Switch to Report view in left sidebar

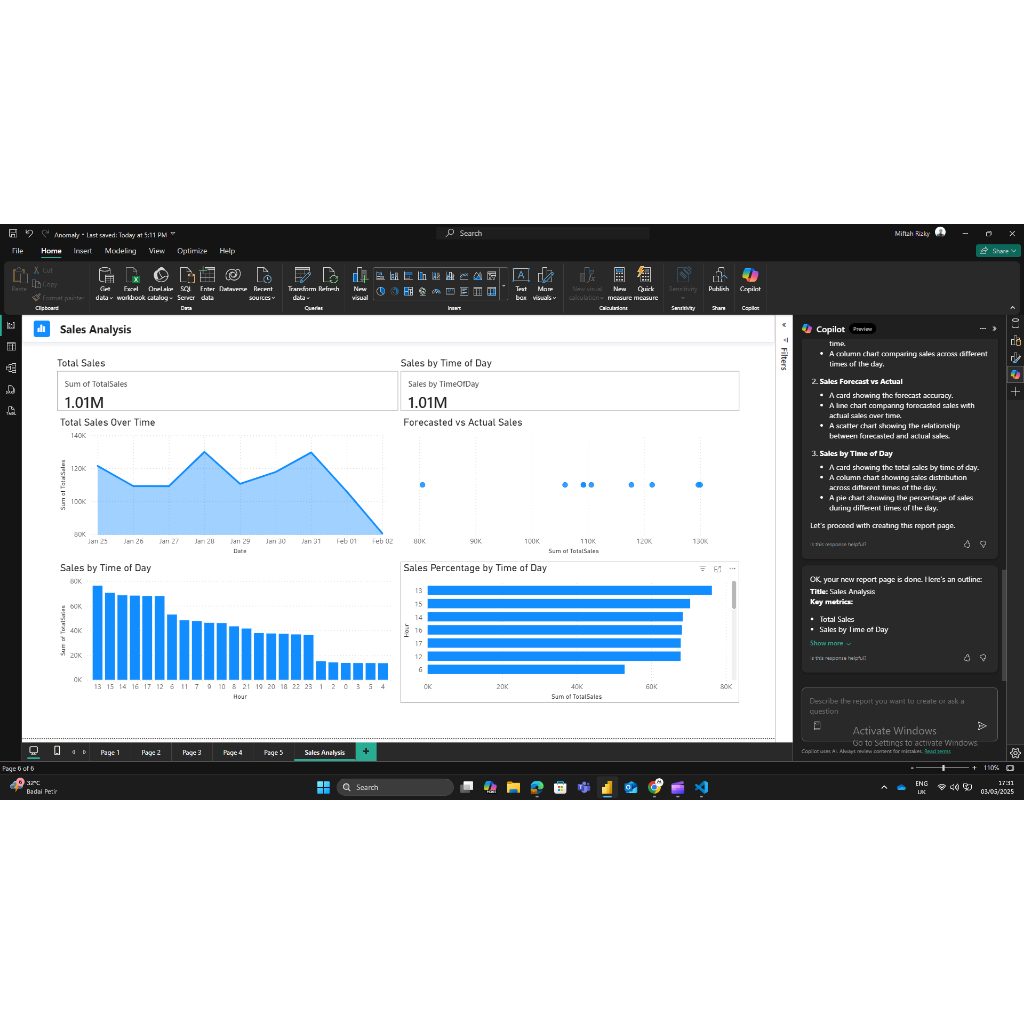(x=11, y=325)
